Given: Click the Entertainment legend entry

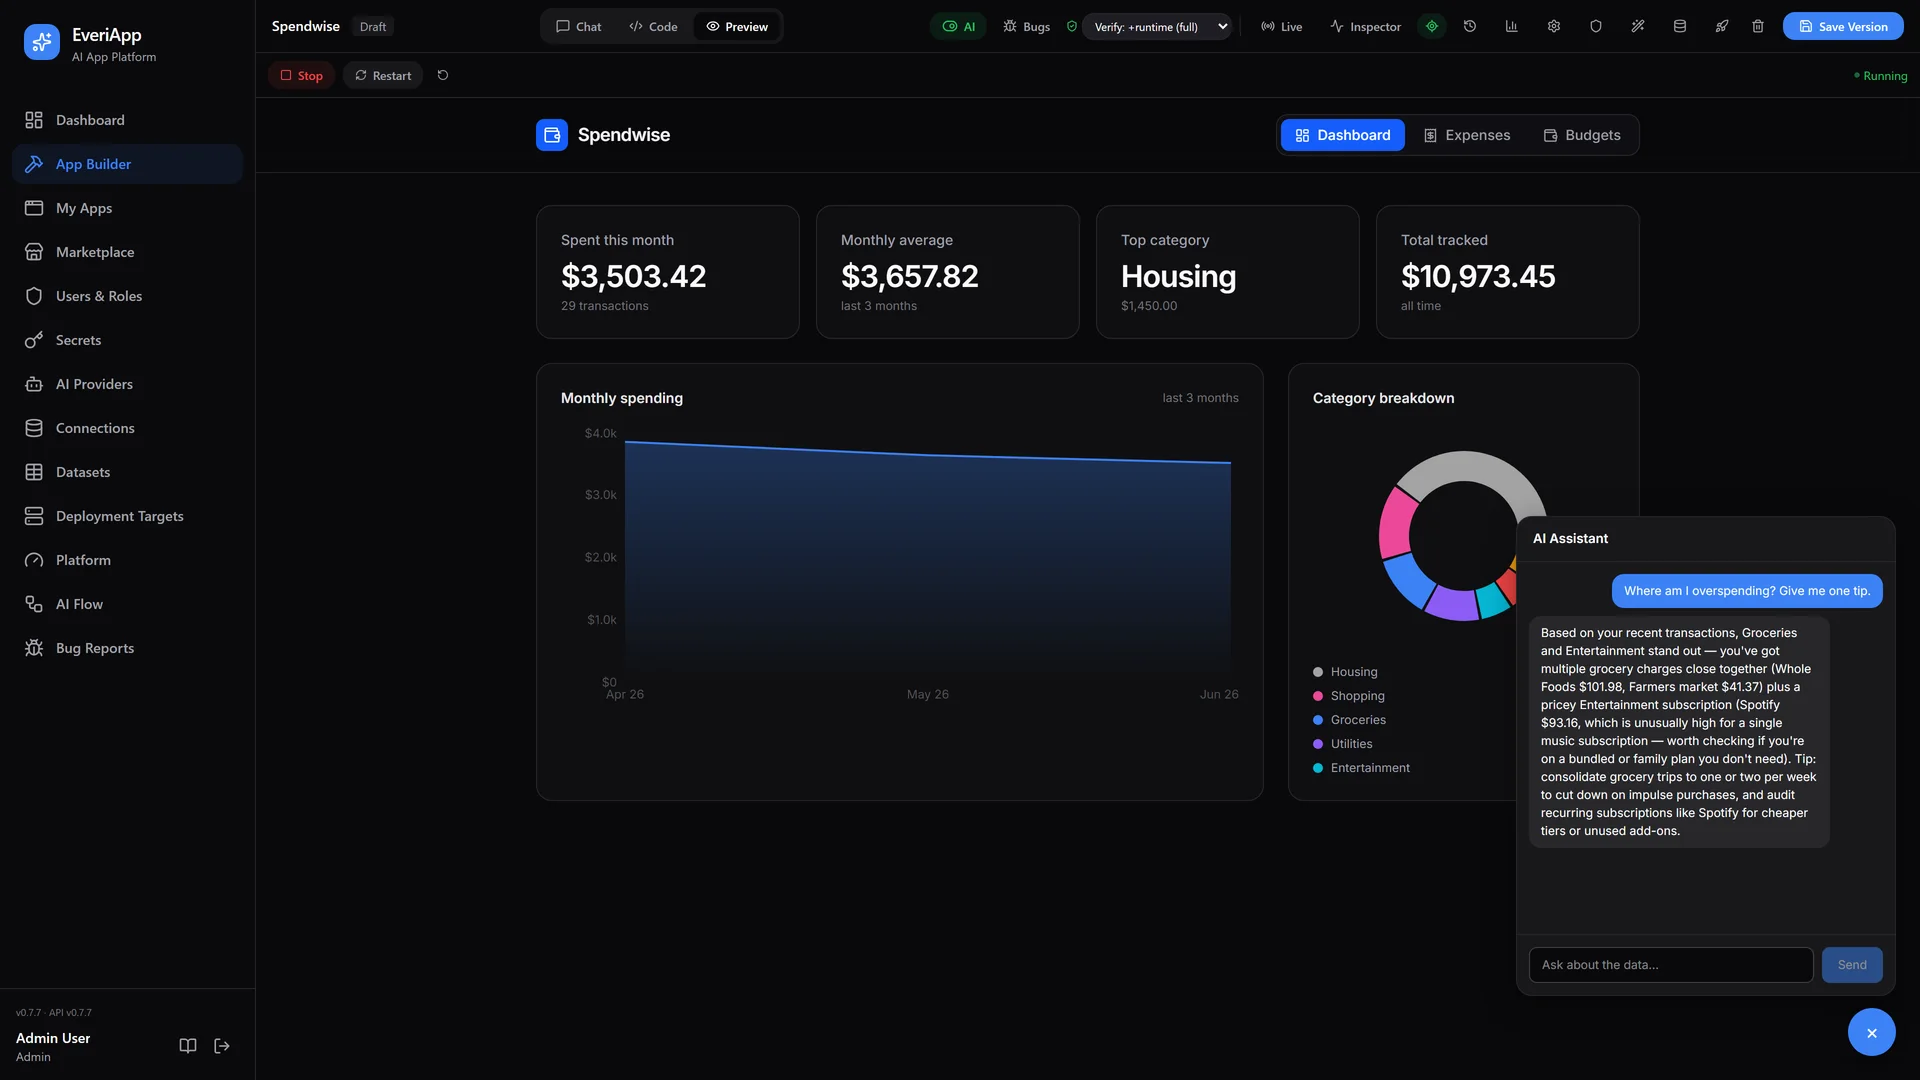Looking at the screenshot, I should tap(1361, 768).
